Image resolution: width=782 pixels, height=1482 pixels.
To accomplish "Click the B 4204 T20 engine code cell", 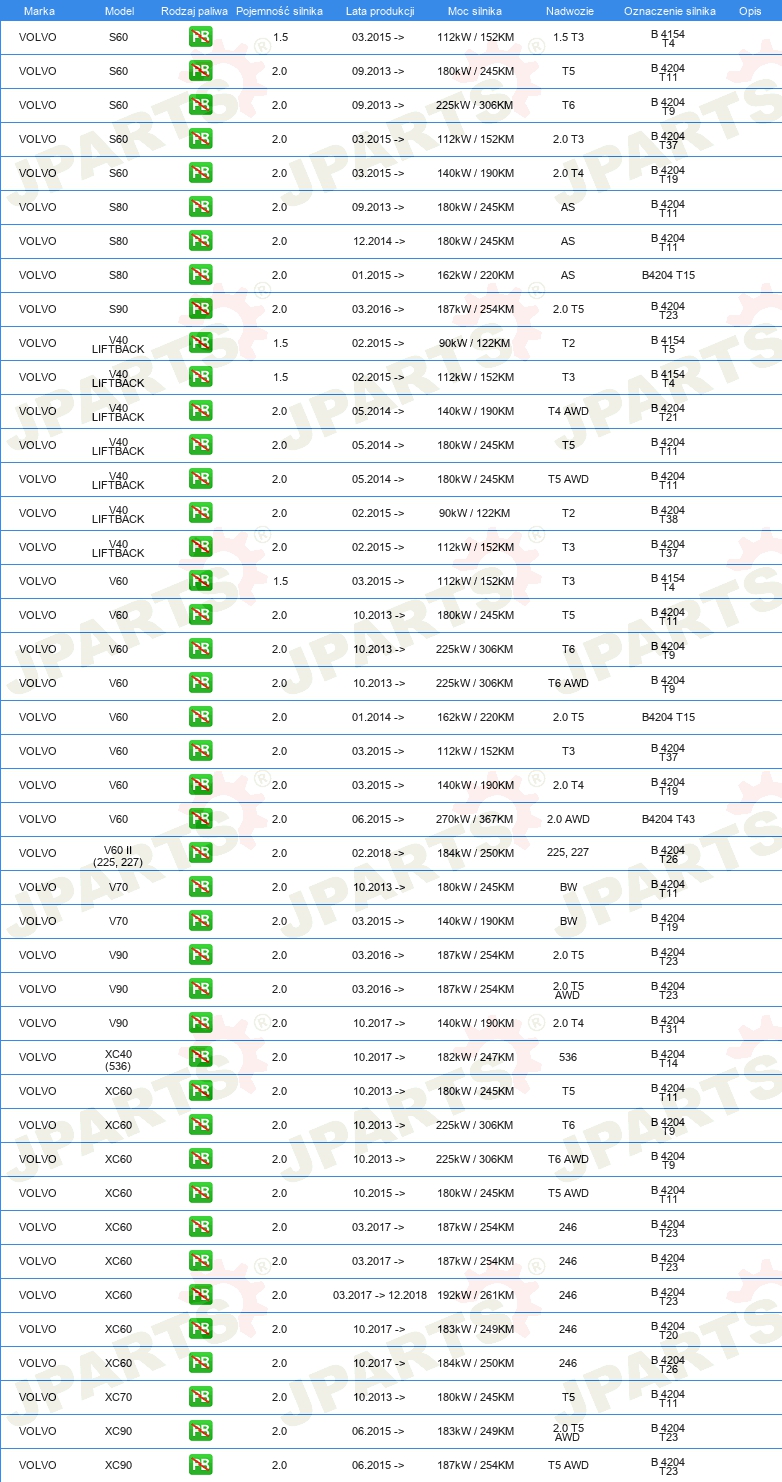I will pos(668,1330).
